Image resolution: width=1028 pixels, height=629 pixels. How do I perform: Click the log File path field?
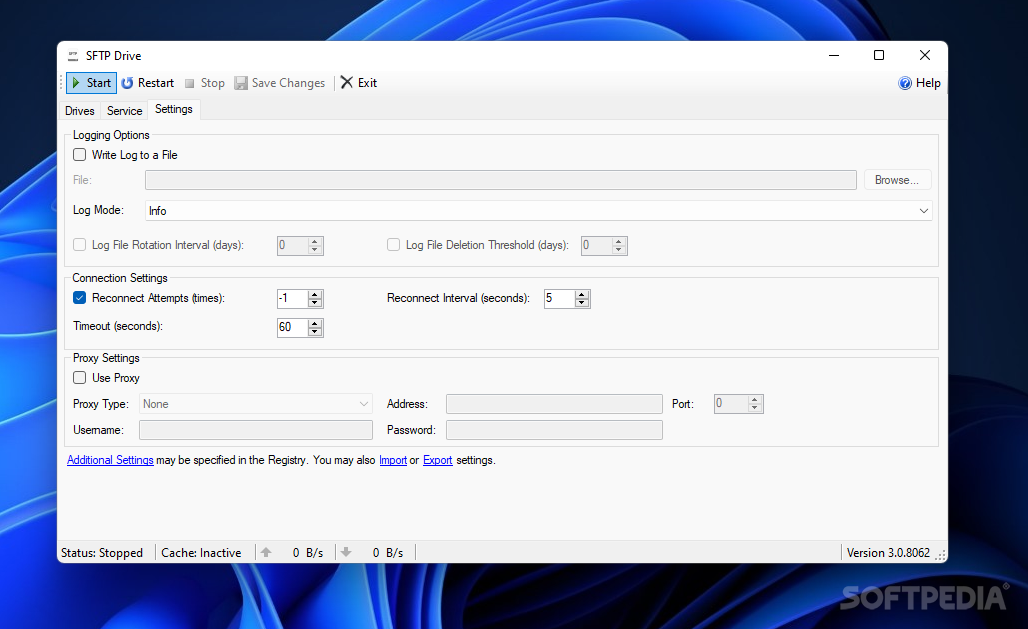(x=501, y=180)
